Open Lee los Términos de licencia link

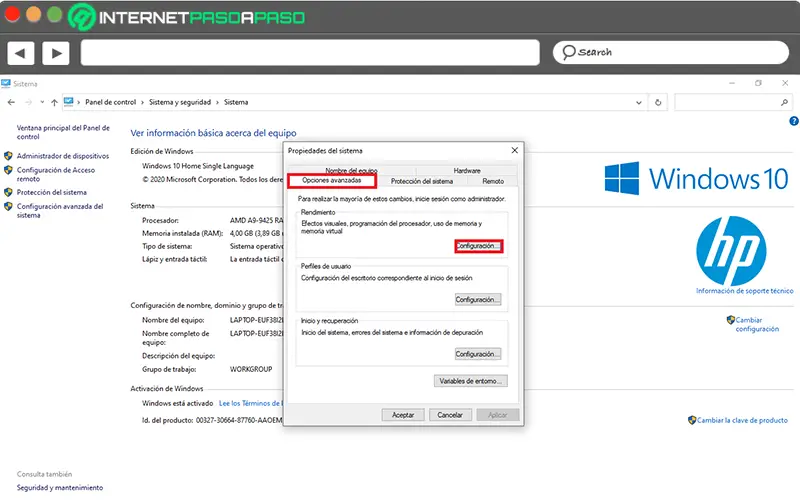(250, 403)
